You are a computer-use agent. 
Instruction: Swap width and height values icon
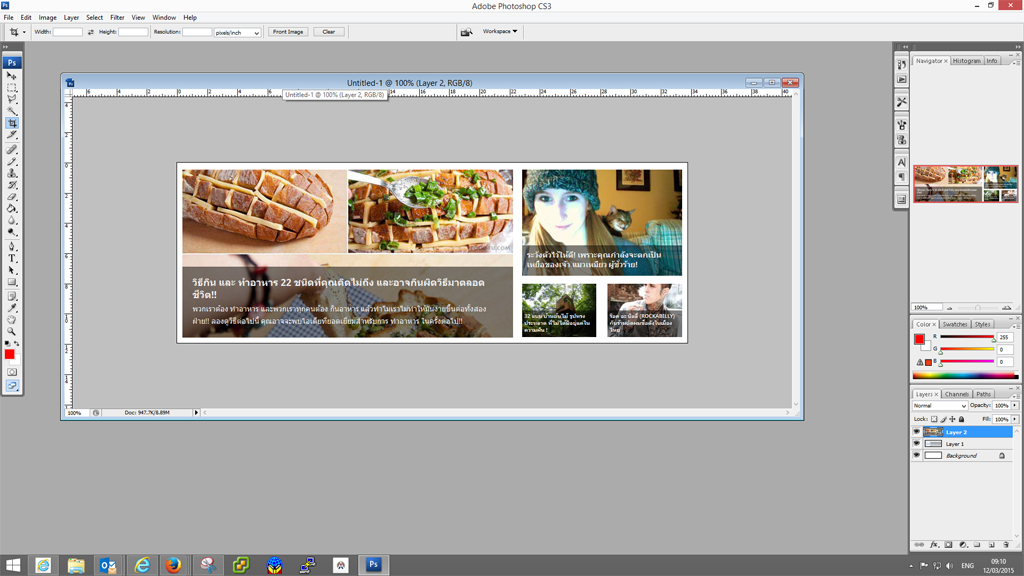point(90,32)
